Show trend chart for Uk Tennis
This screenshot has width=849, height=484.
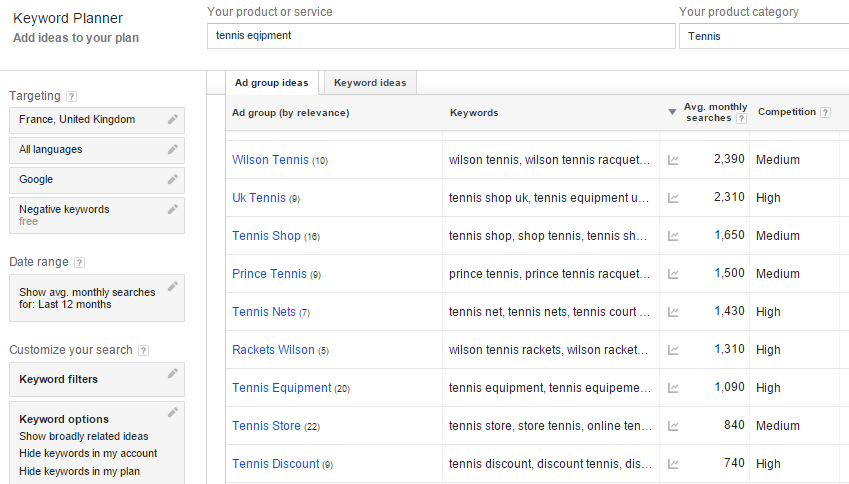[673, 198]
